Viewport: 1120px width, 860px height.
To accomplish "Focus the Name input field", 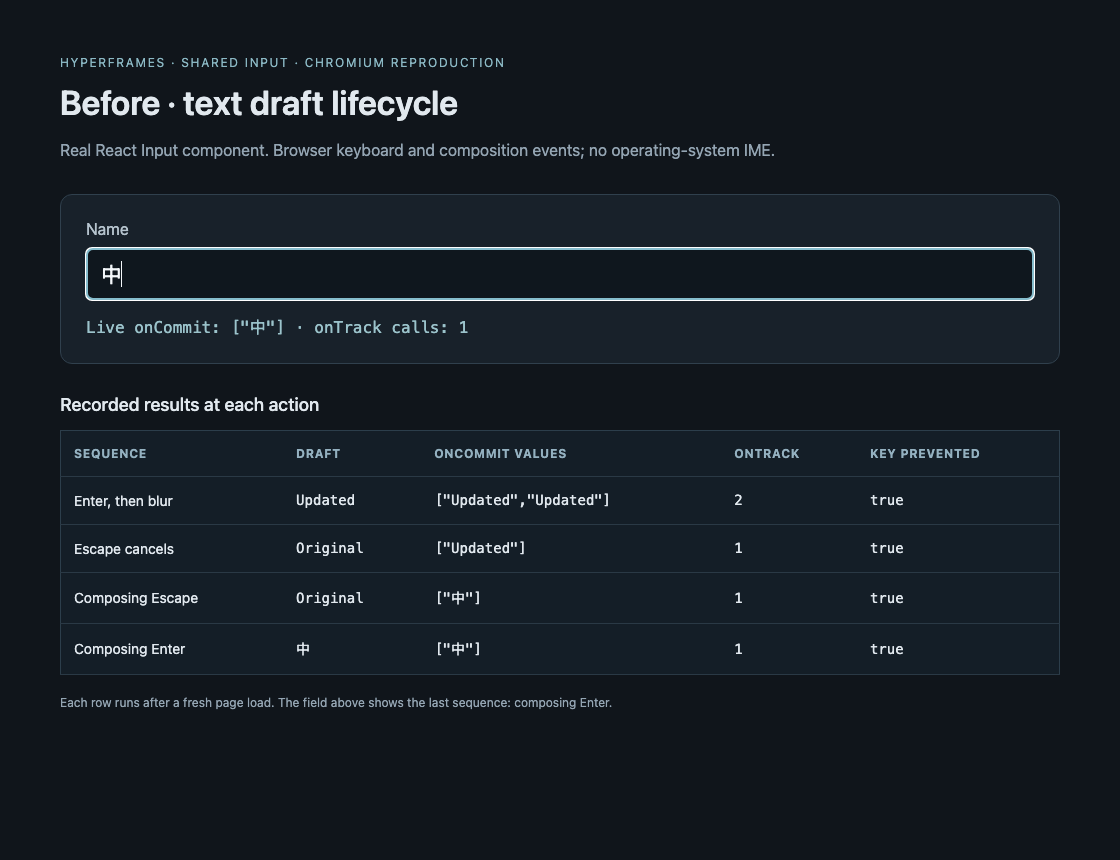I will pyautogui.click(x=559, y=274).
